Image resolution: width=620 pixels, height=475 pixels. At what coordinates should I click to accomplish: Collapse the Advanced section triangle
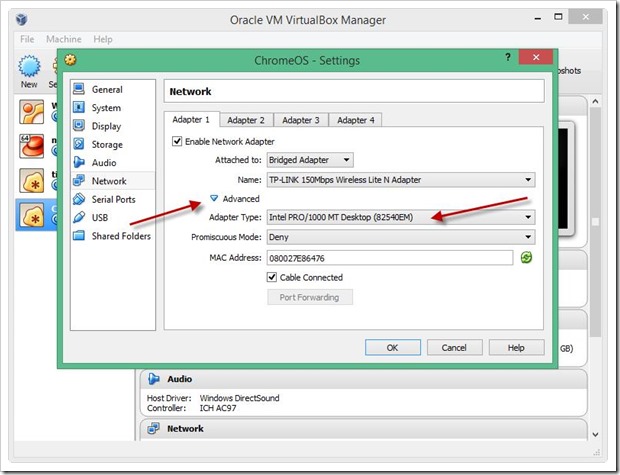click(x=214, y=198)
